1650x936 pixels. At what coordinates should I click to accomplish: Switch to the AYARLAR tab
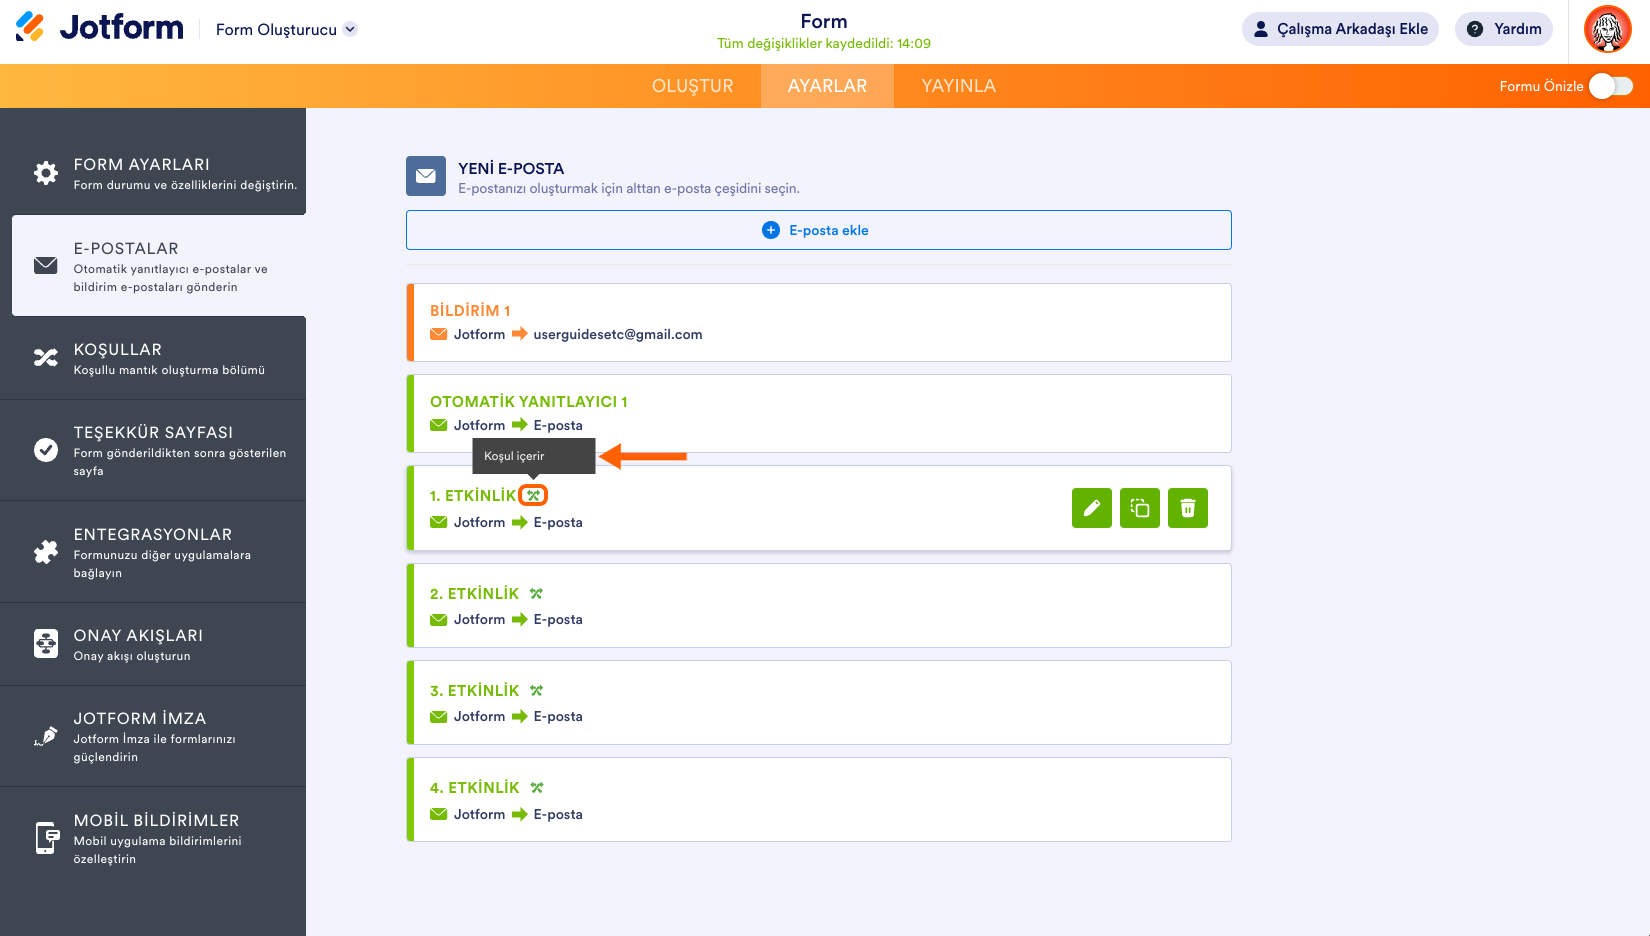pyautogui.click(x=827, y=86)
